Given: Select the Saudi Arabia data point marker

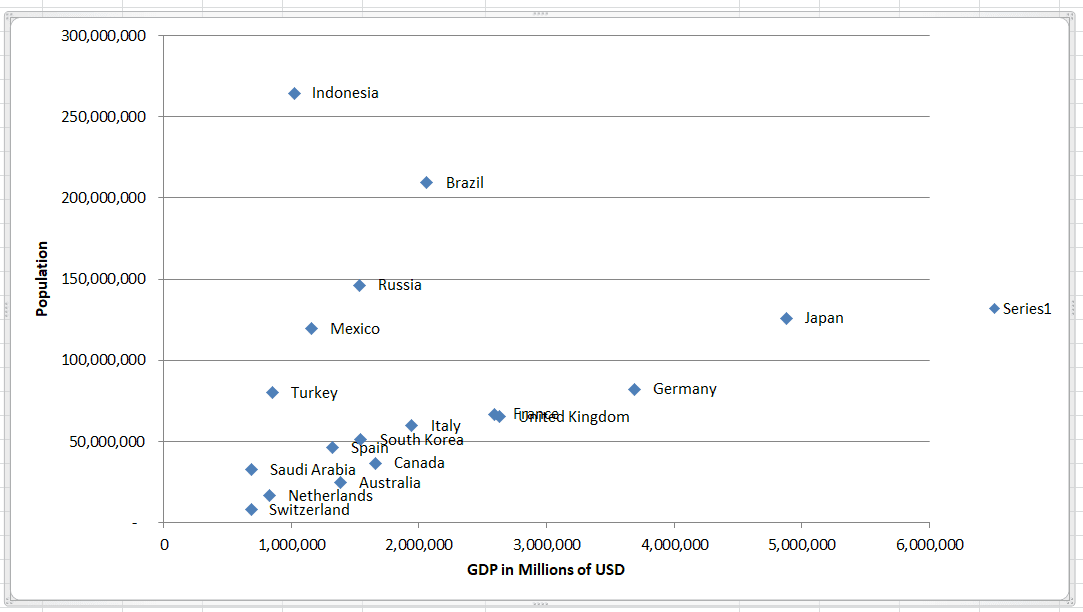Looking at the screenshot, I should click(250, 468).
